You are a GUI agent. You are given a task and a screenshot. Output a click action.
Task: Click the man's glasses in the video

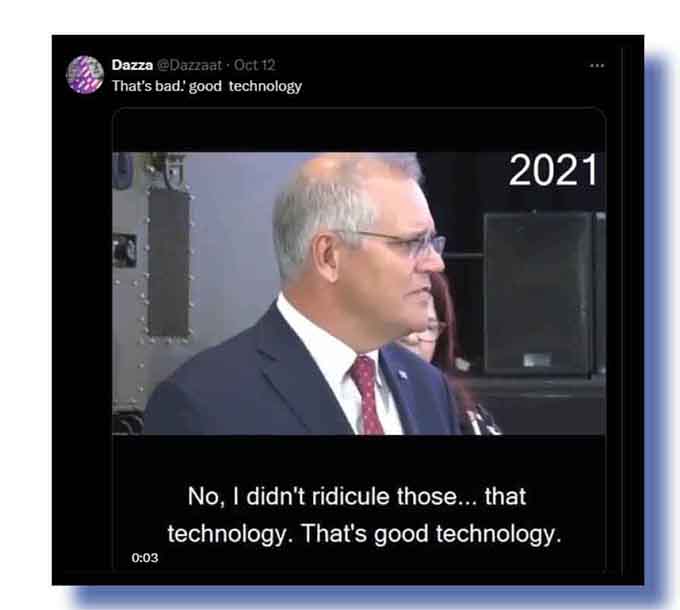[x=401, y=243]
